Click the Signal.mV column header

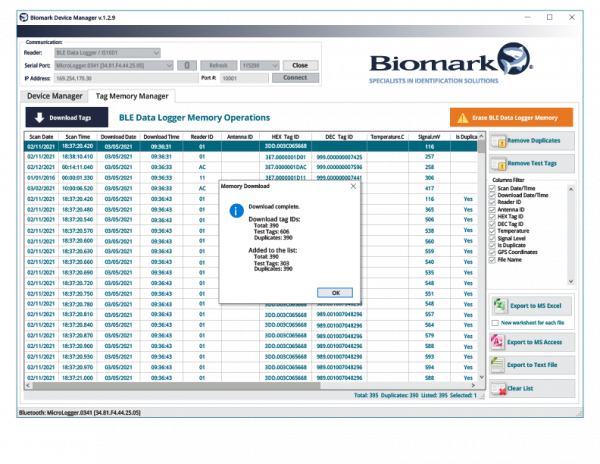[429, 137]
